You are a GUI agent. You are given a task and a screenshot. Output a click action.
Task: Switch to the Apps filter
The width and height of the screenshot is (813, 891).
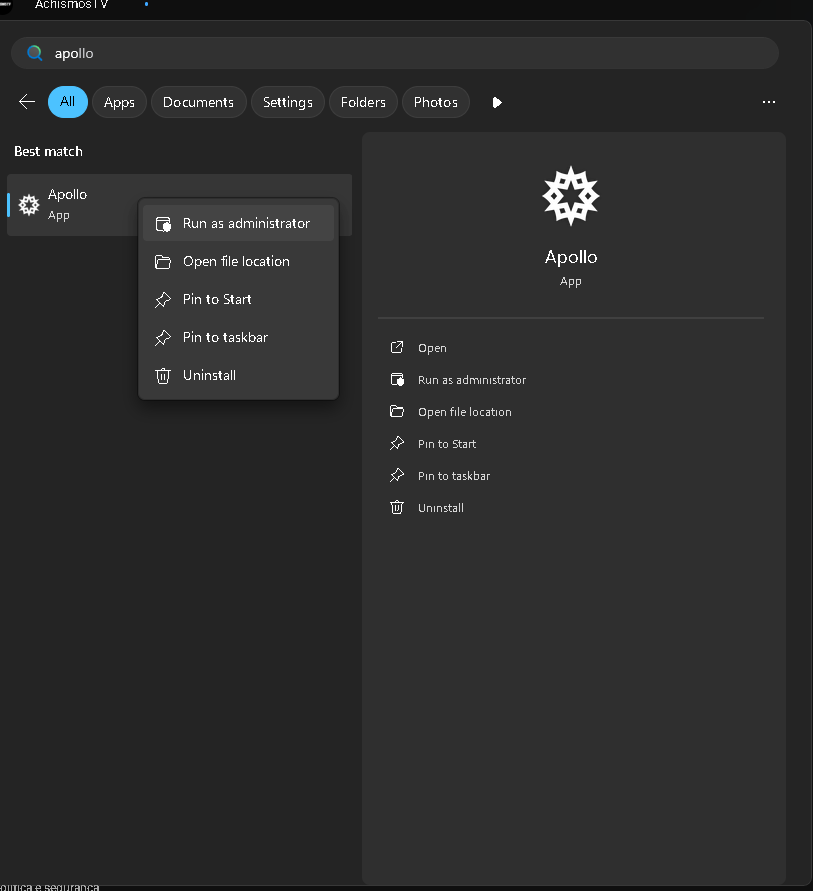coord(119,102)
